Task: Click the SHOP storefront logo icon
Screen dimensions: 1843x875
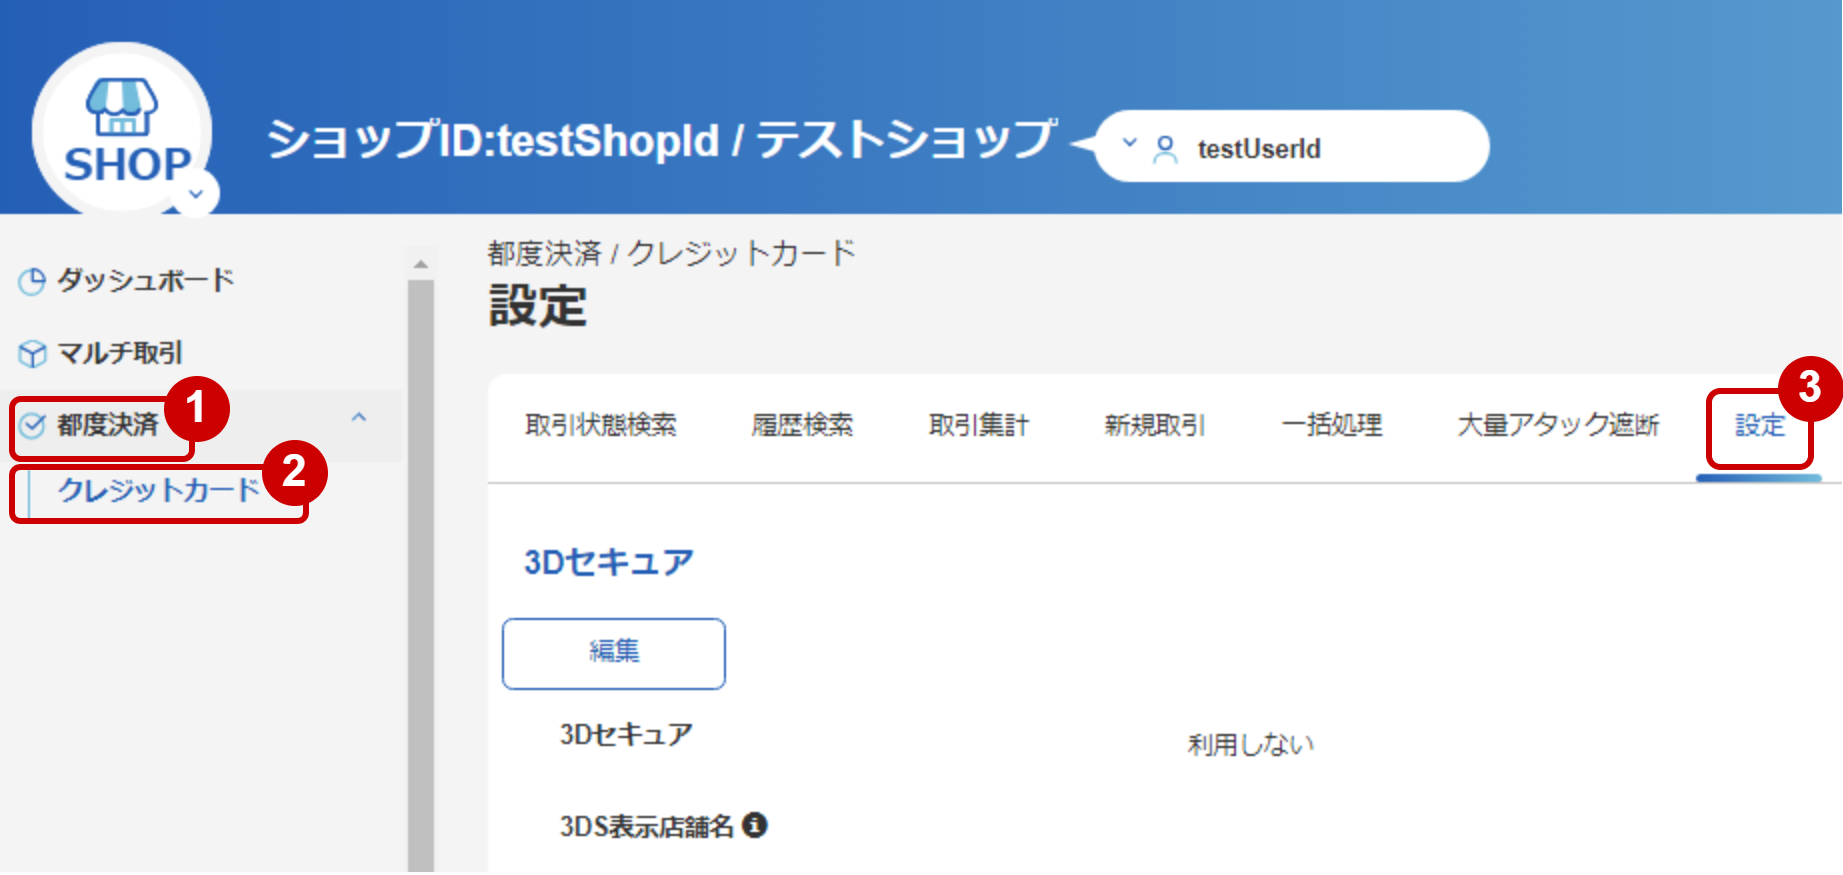Action: (x=121, y=108)
